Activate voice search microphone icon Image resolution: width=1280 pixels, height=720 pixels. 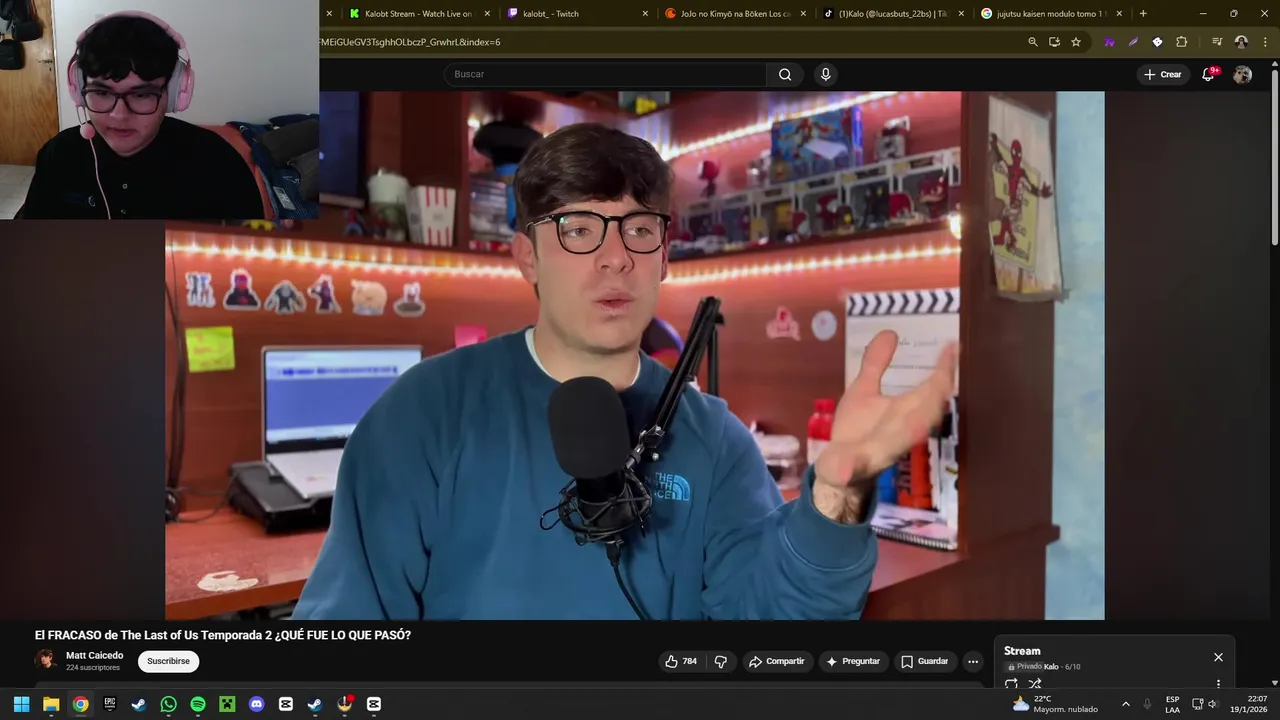click(825, 74)
